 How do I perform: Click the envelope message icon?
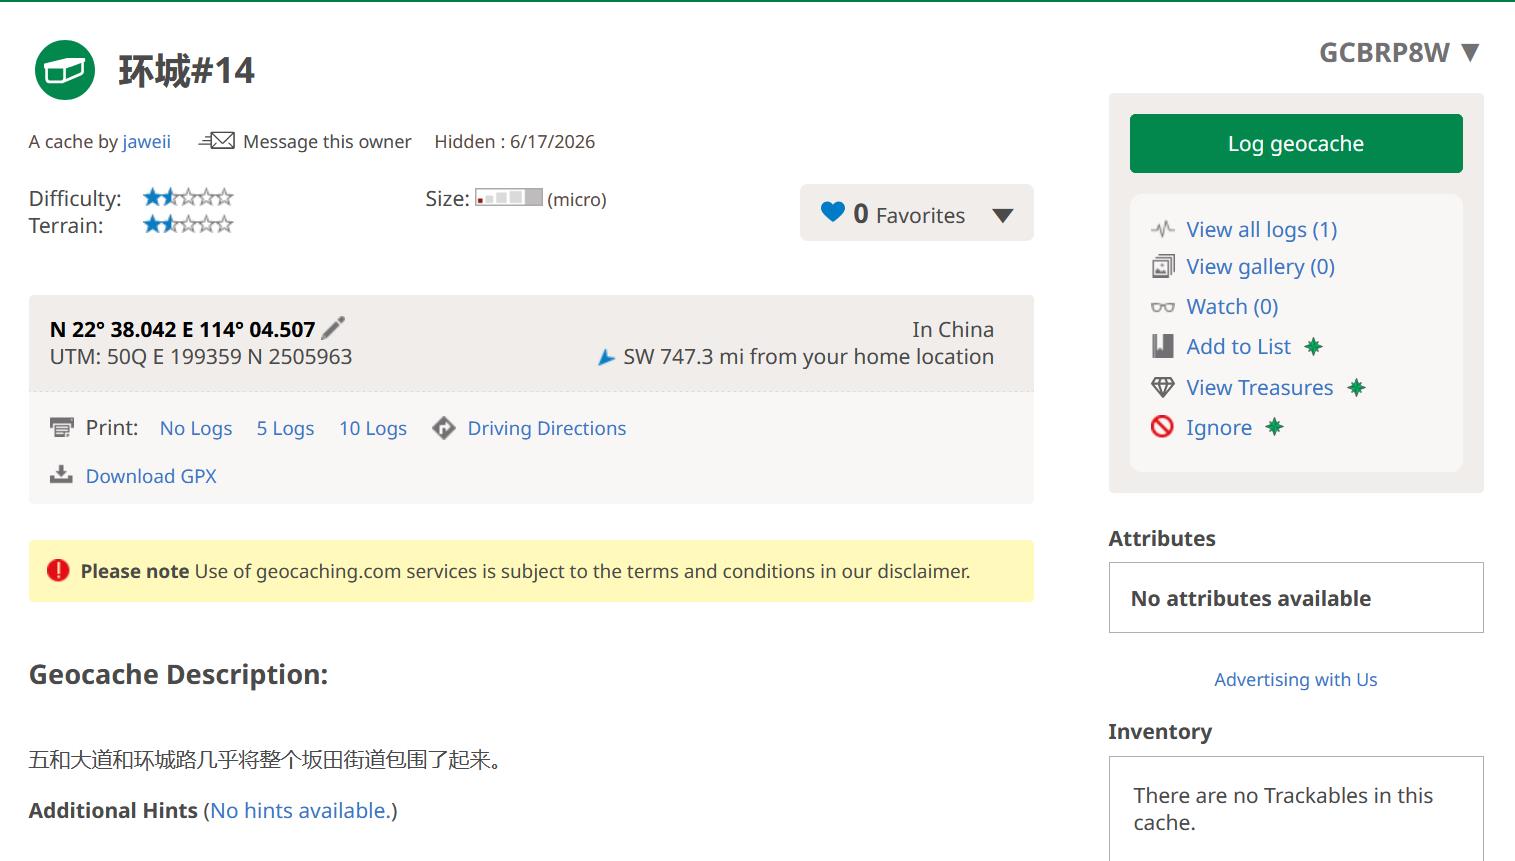[x=216, y=141]
